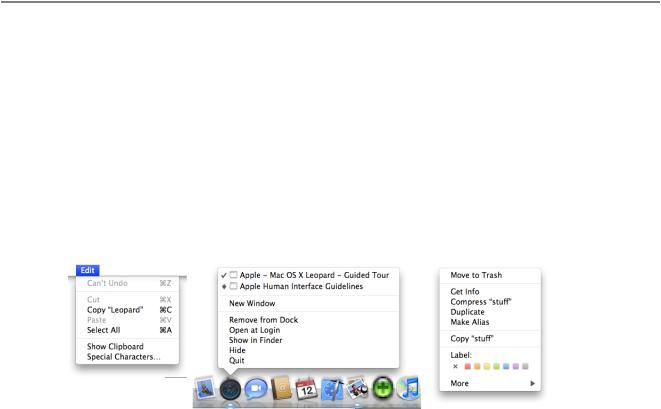Switch to Apple Human Interface Guidelines window

[308, 286]
